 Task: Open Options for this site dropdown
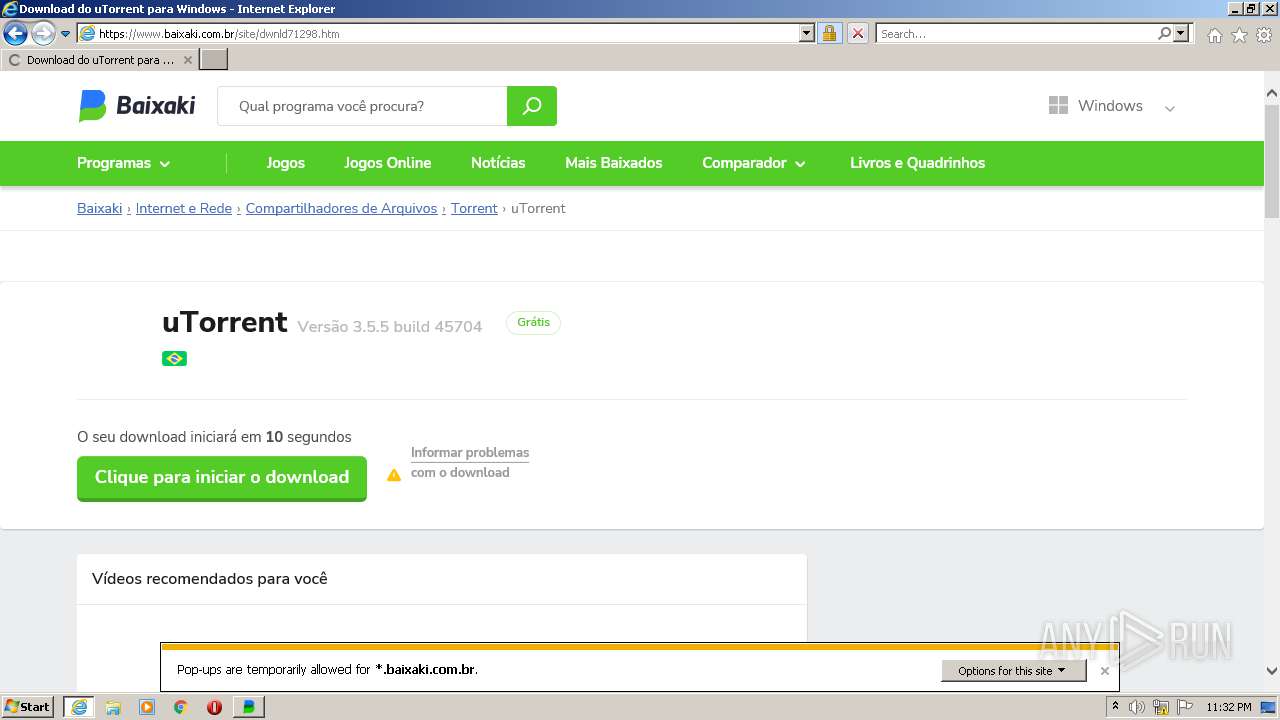[1013, 671]
